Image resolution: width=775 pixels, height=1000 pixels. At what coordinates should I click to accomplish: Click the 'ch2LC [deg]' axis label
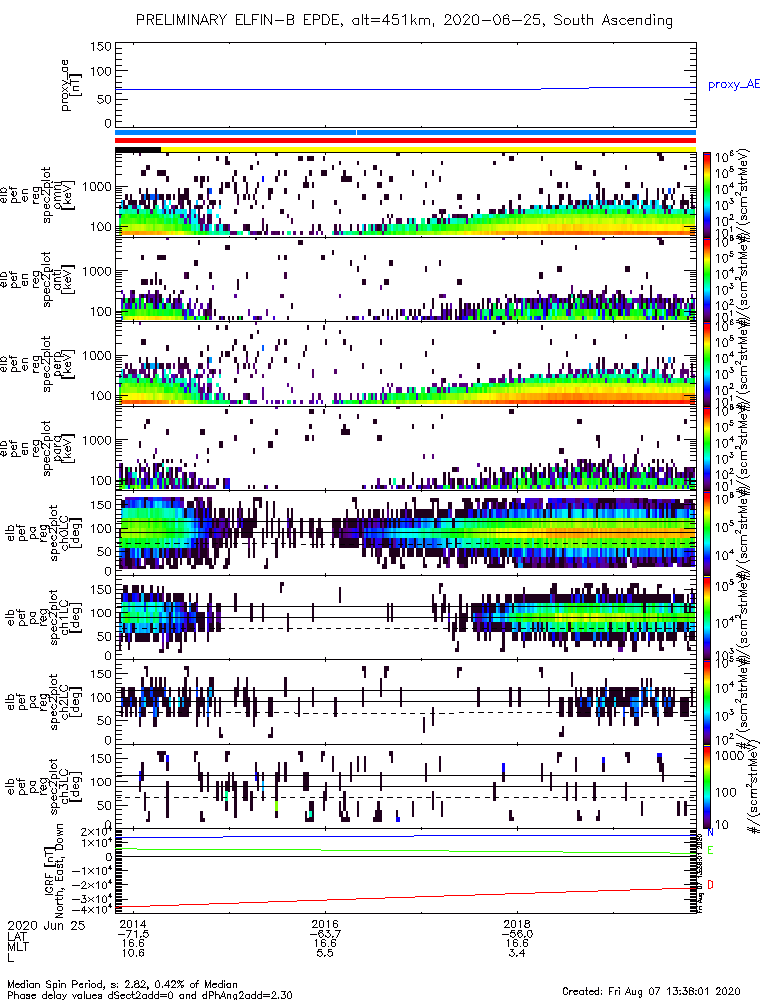click(68, 702)
